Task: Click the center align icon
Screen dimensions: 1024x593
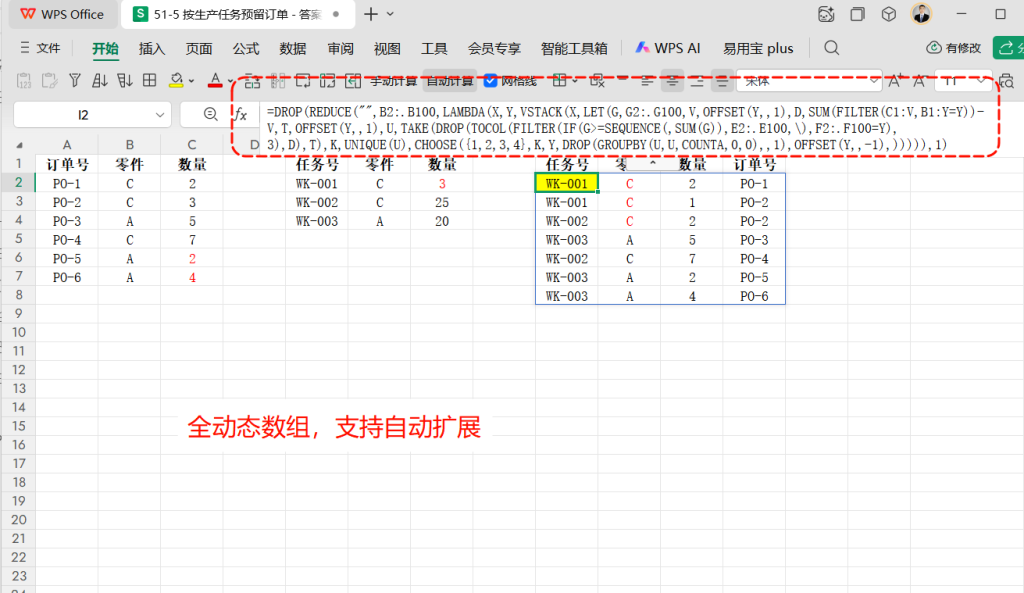Action: pos(671,81)
